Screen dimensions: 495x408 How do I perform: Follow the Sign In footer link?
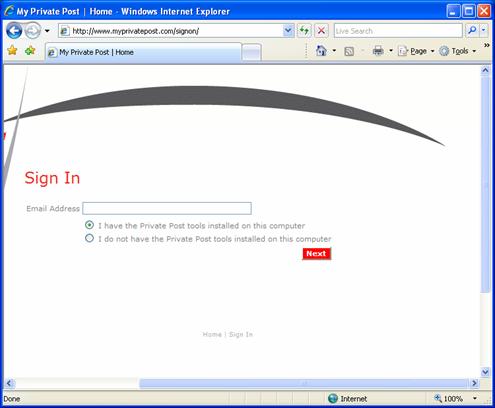(x=241, y=334)
